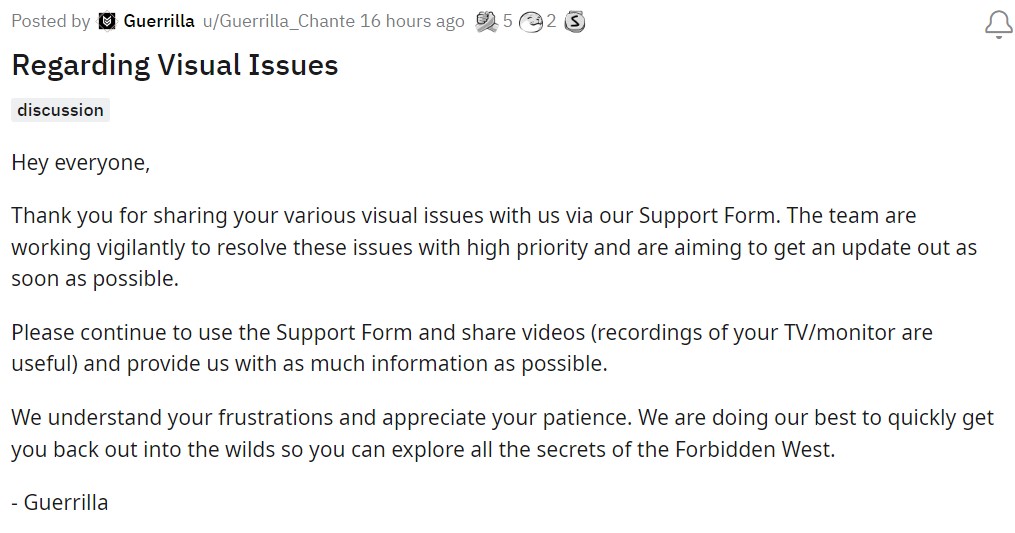This screenshot has width=1015, height=533.
Task: Click the first award icon beside count 5
Action: point(487,21)
